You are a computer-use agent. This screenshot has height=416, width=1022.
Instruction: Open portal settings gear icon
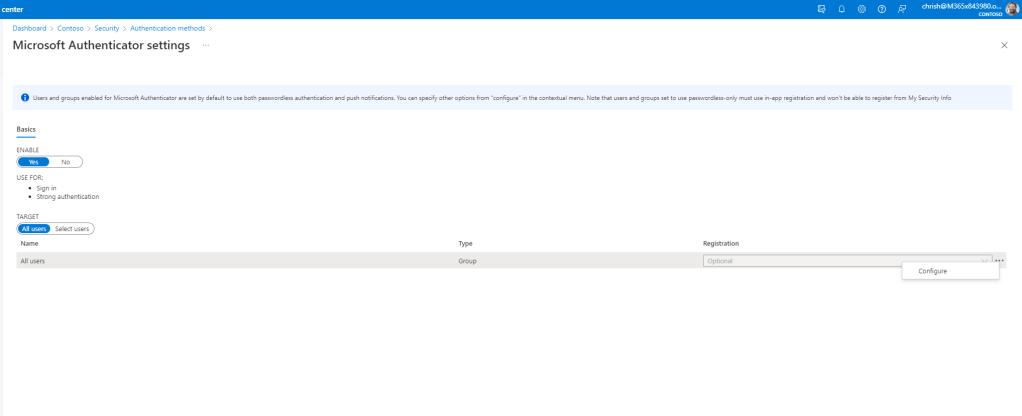[860, 9]
